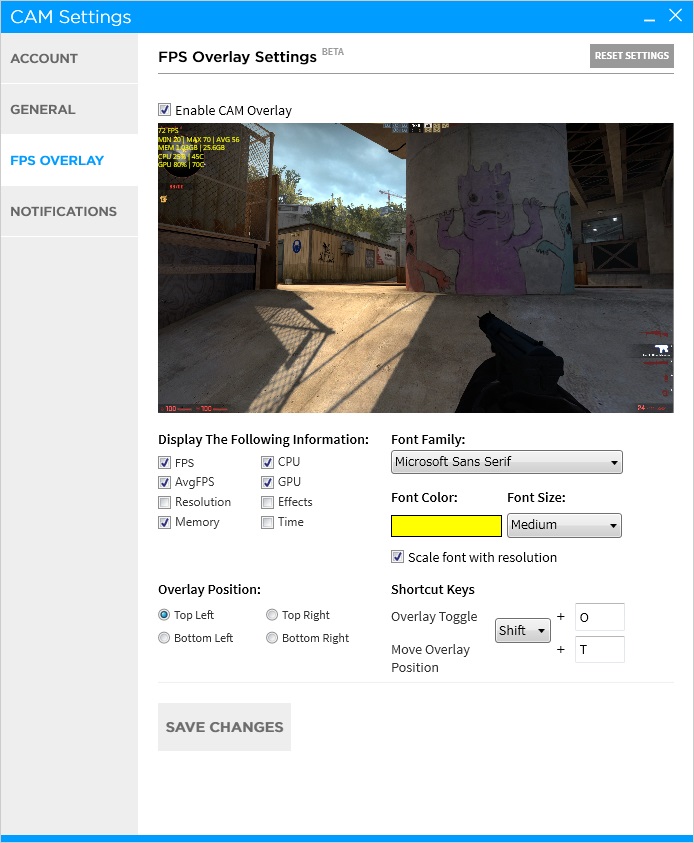Toggle the CPU checkbox
Image resolution: width=694 pixels, height=843 pixels.
[267, 462]
